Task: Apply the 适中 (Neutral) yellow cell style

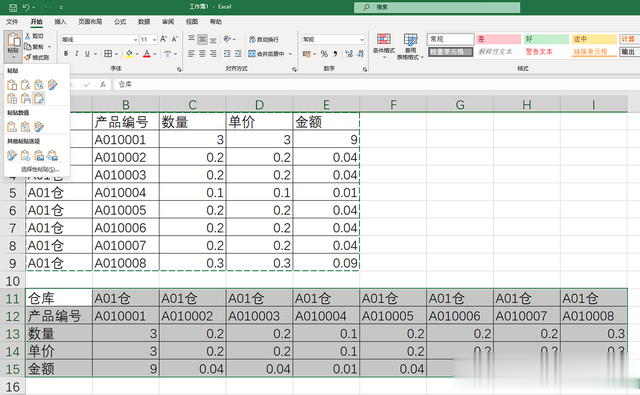Action: [x=594, y=39]
